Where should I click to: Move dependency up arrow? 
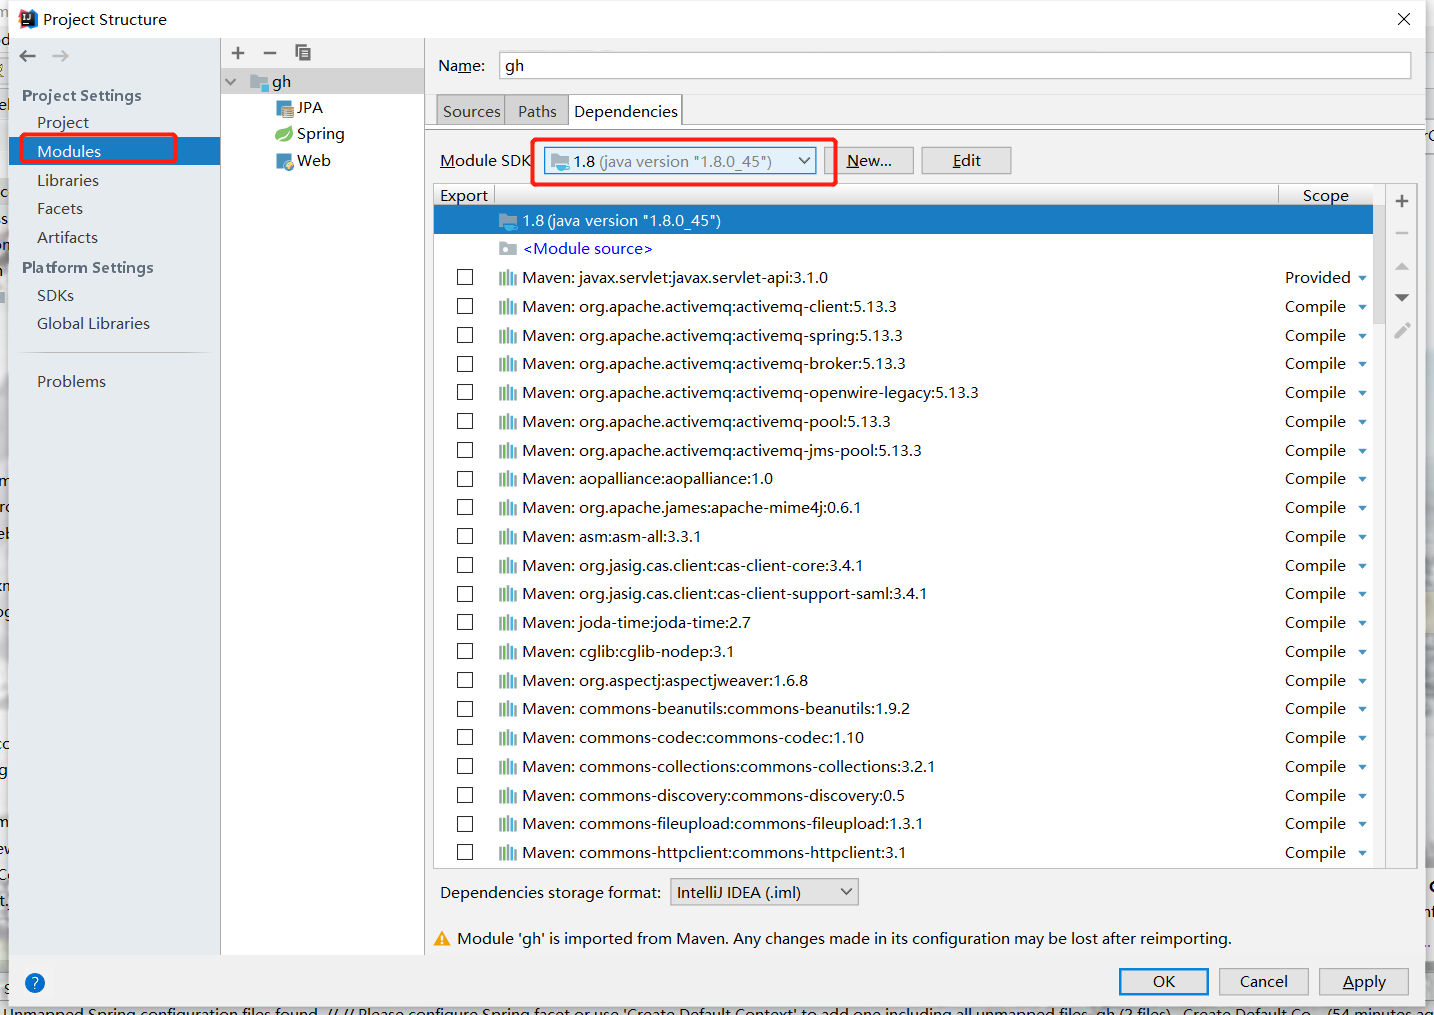1402,266
